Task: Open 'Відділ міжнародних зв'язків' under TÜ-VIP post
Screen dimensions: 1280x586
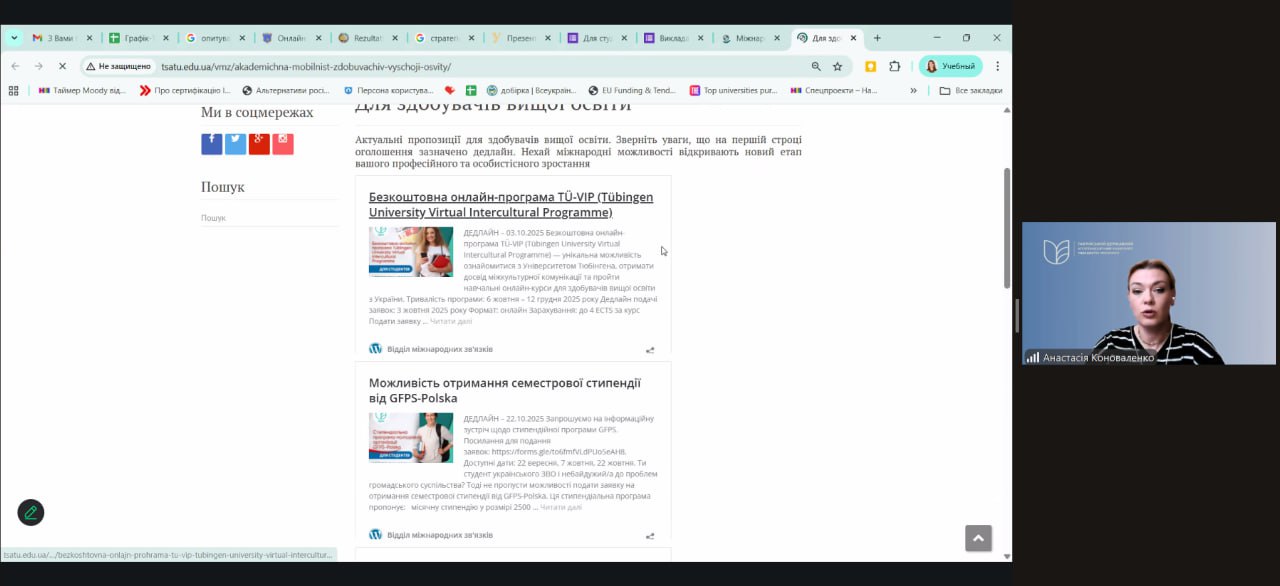Action: (x=440, y=349)
